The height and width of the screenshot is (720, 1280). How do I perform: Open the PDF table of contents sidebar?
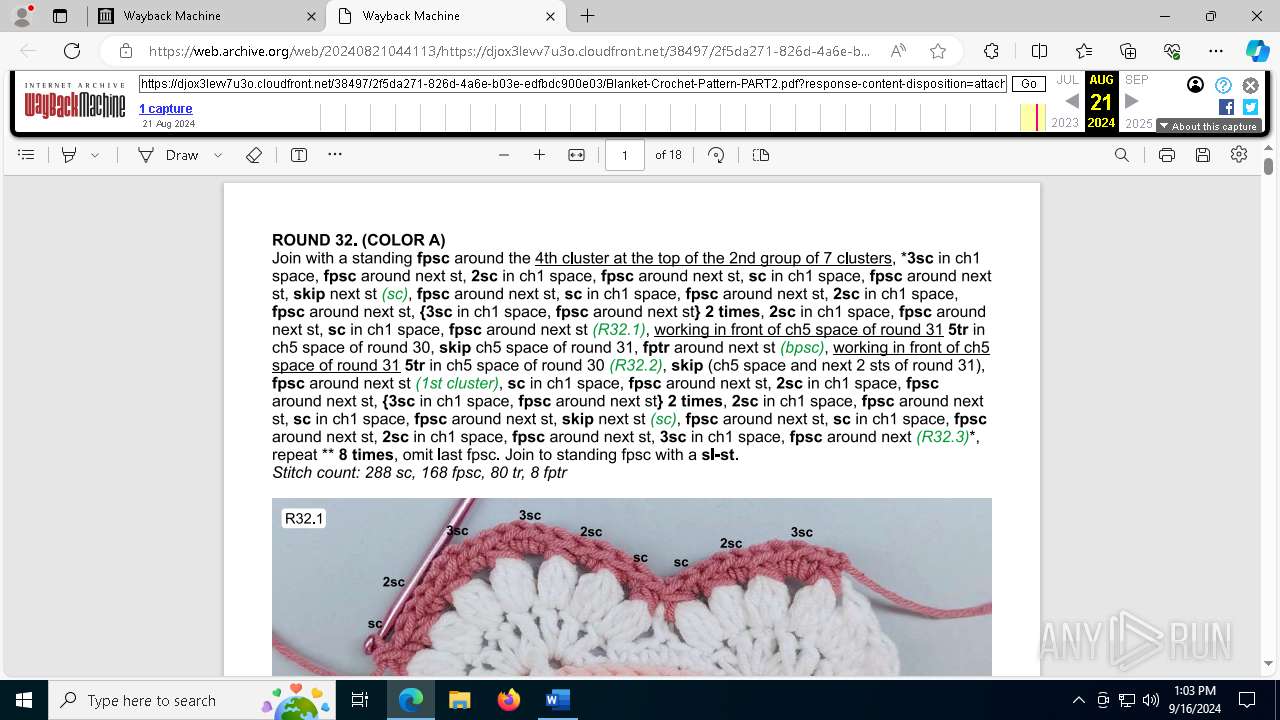pos(26,155)
